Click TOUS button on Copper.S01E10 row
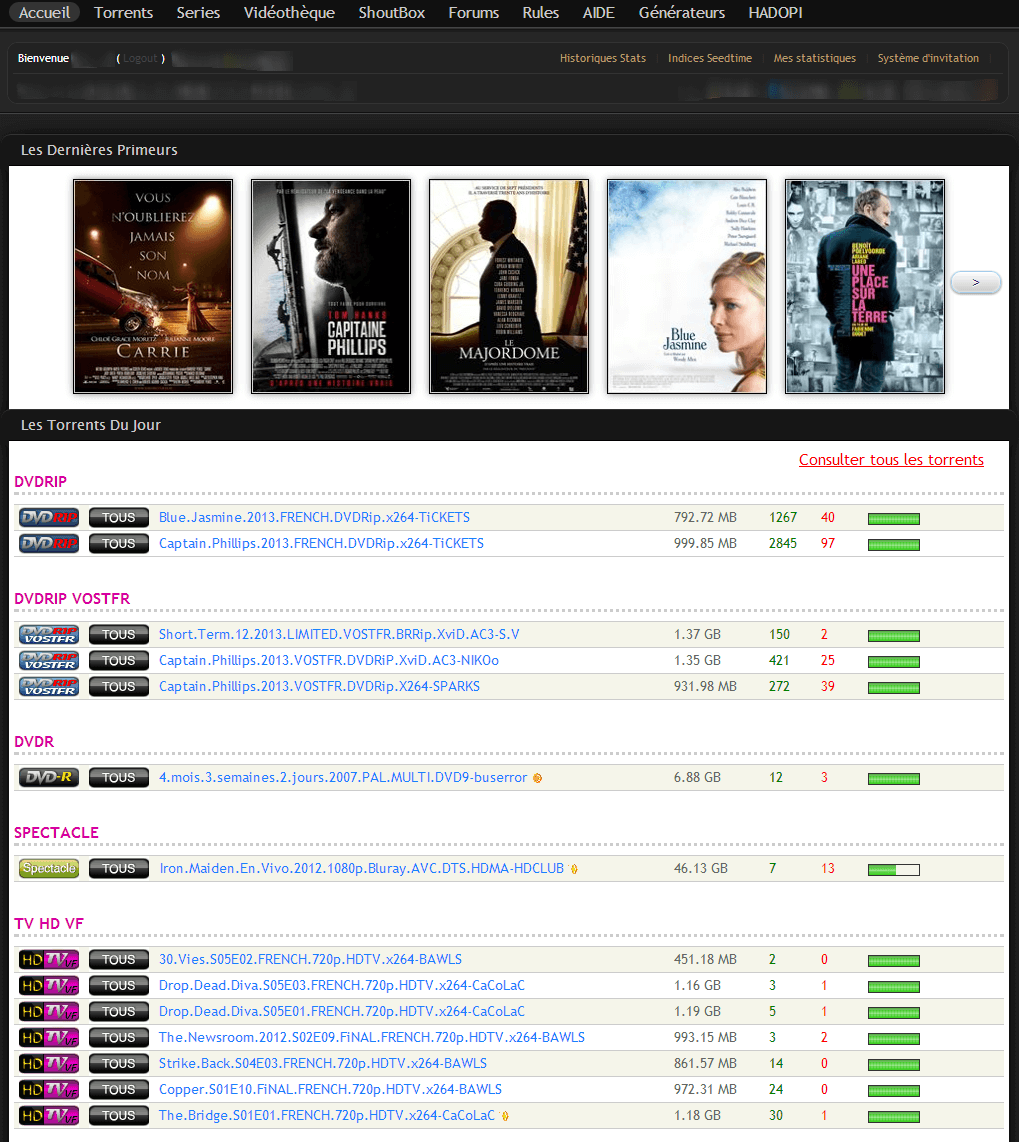 [x=119, y=1090]
